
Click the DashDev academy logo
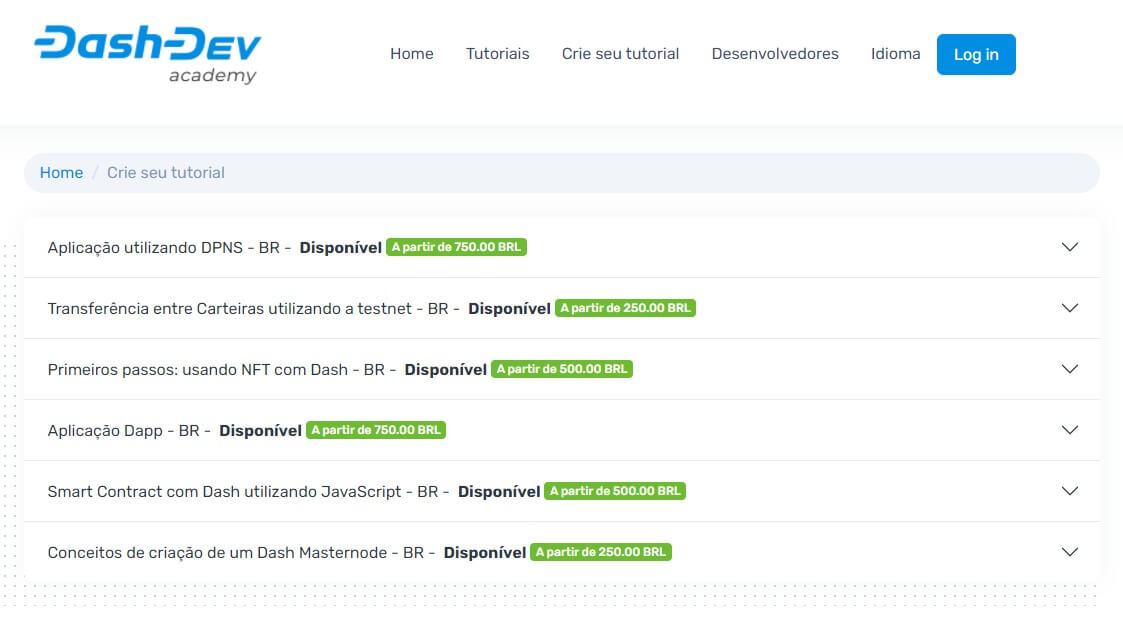(x=148, y=54)
